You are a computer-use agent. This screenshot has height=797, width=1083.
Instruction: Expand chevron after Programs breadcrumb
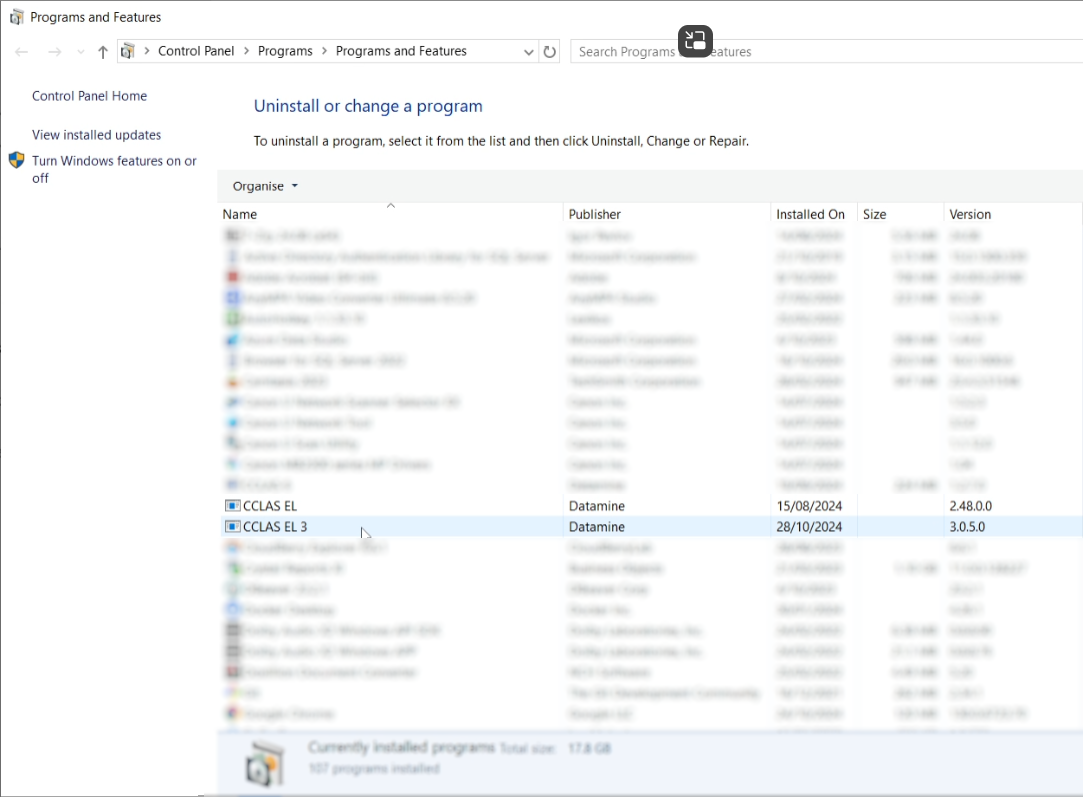click(324, 51)
